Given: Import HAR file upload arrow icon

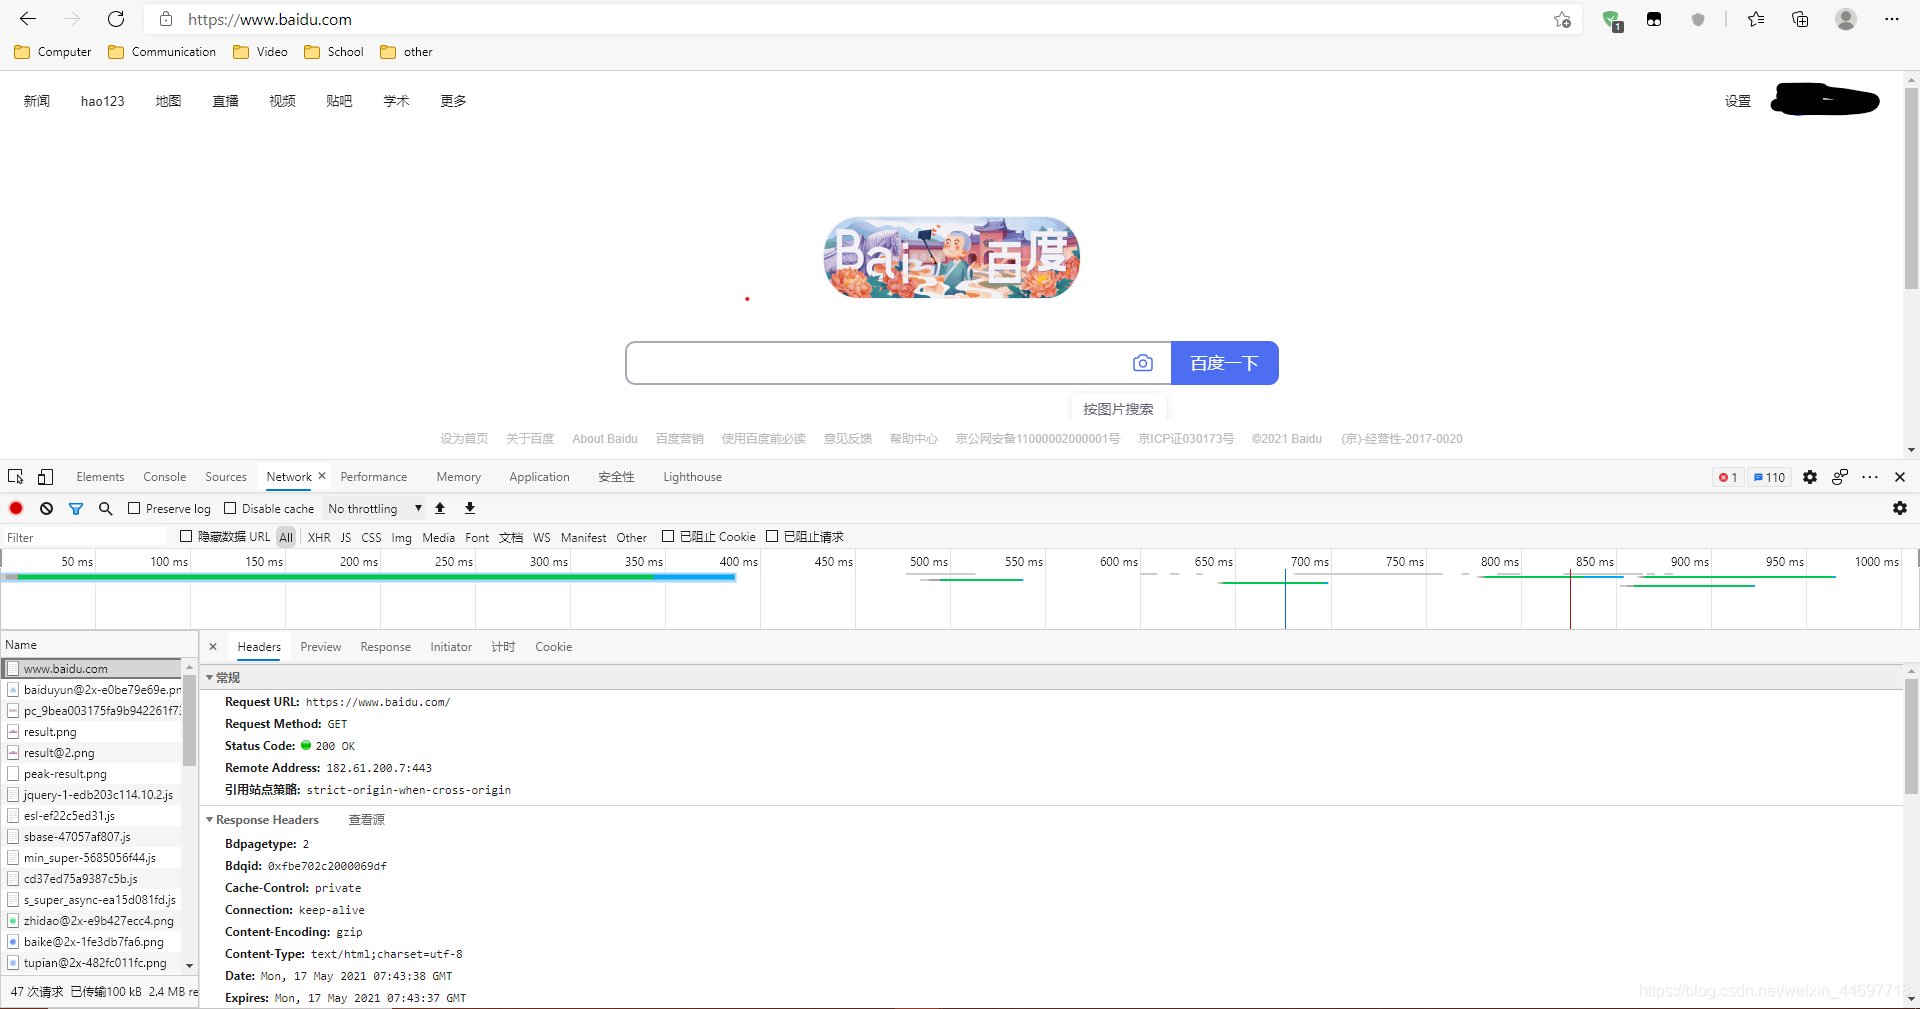Looking at the screenshot, I should coord(440,508).
